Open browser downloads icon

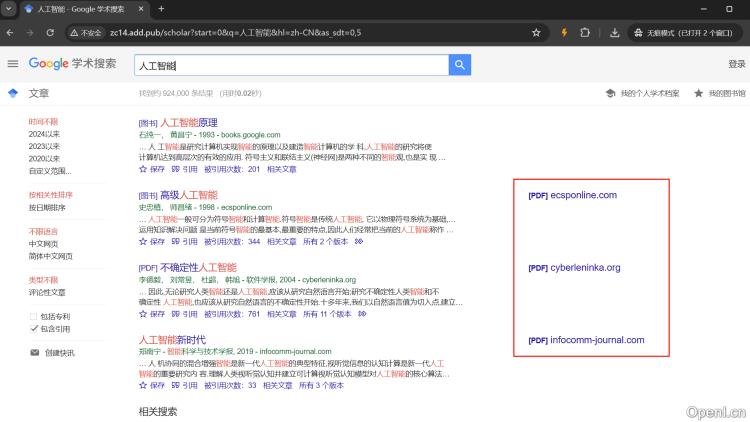614,32
